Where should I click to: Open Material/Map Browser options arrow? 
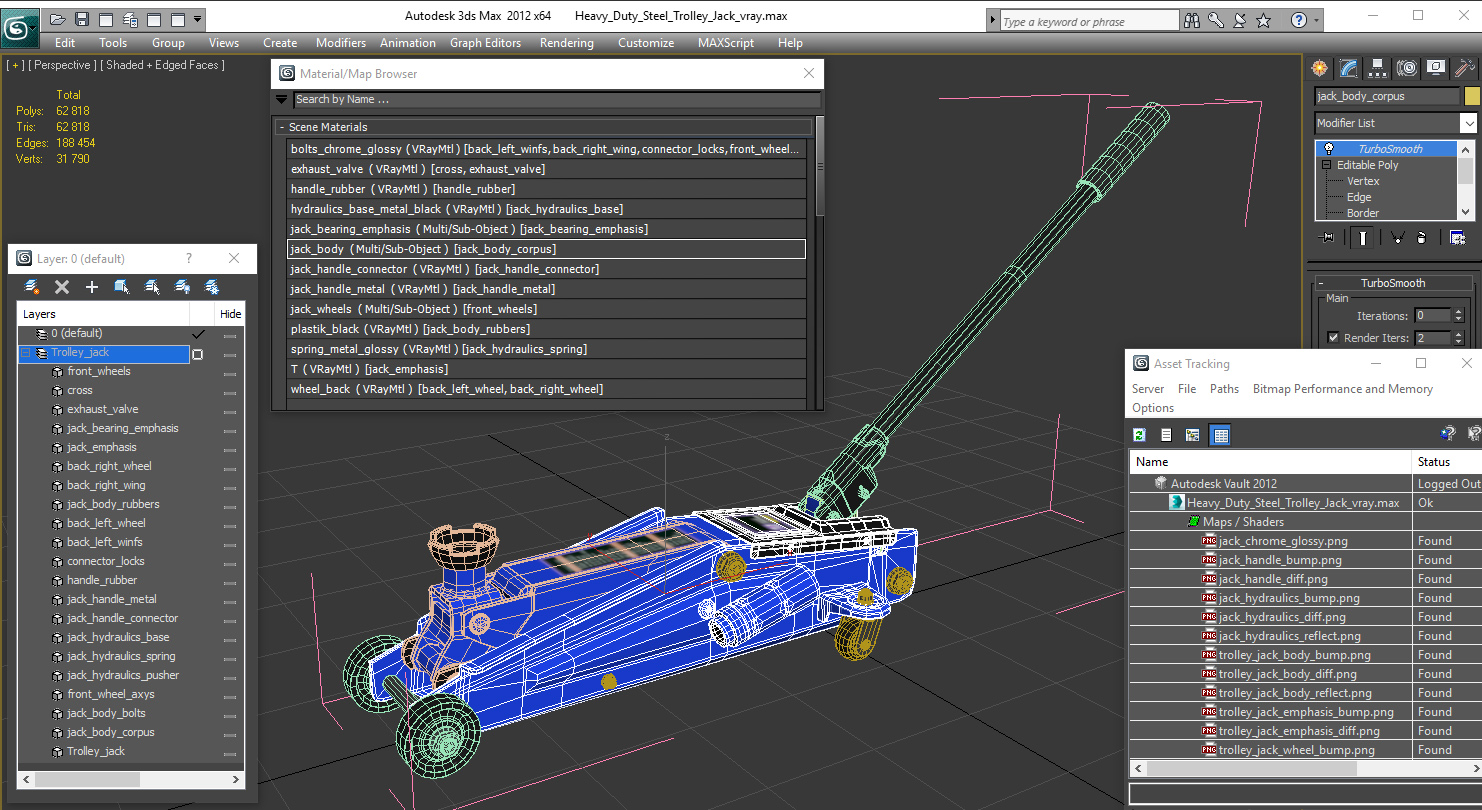281,100
